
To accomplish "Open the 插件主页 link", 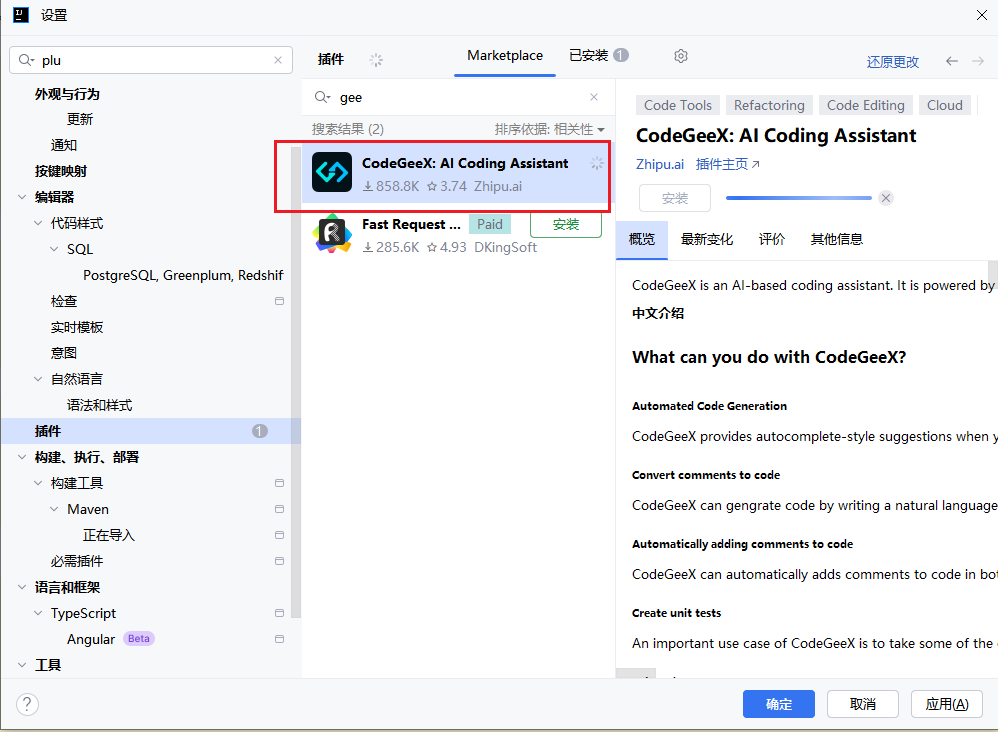I will (x=727, y=164).
